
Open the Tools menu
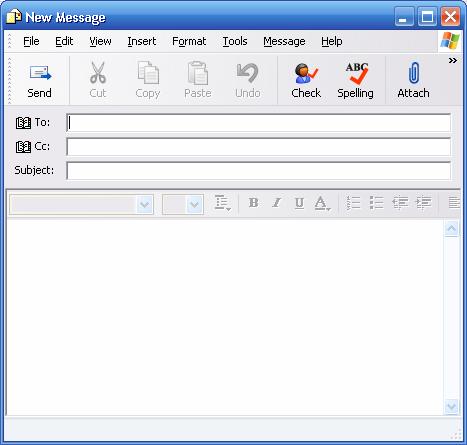(x=235, y=41)
